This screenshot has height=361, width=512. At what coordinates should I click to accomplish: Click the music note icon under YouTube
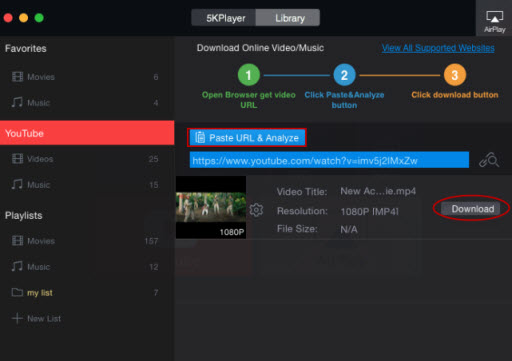point(17,184)
